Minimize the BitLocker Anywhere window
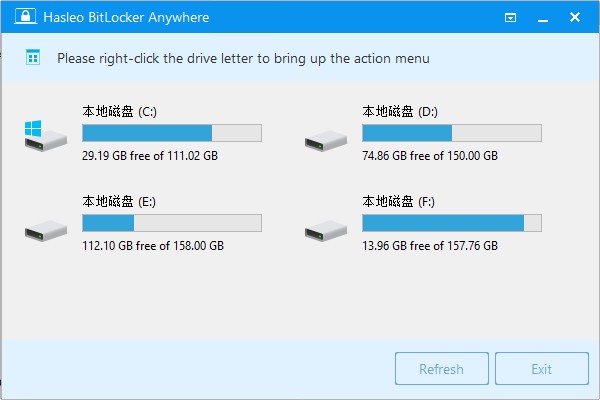This screenshot has height=400, width=600. (544, 17)
